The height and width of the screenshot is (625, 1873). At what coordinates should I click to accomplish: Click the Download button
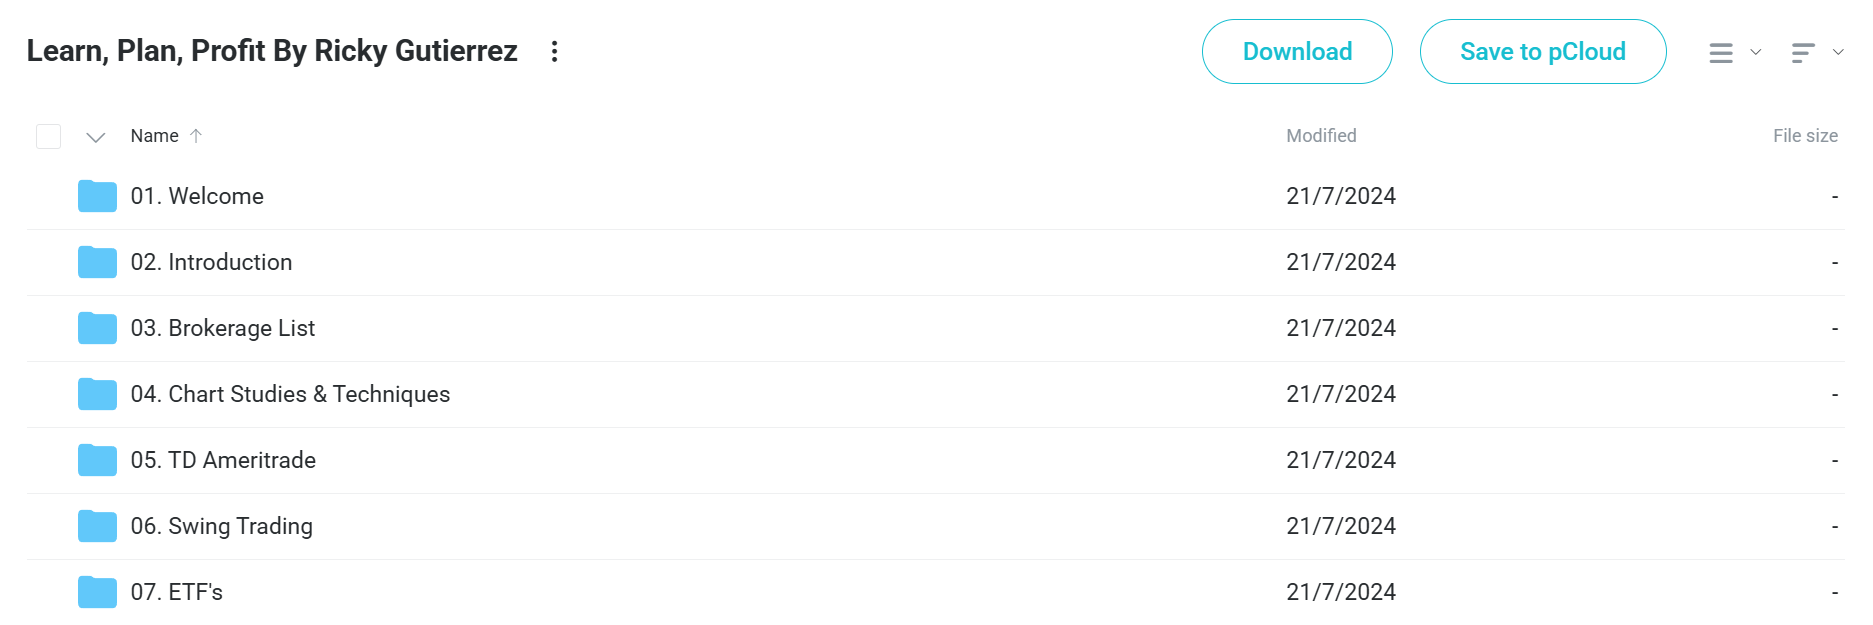point(1297,51)
